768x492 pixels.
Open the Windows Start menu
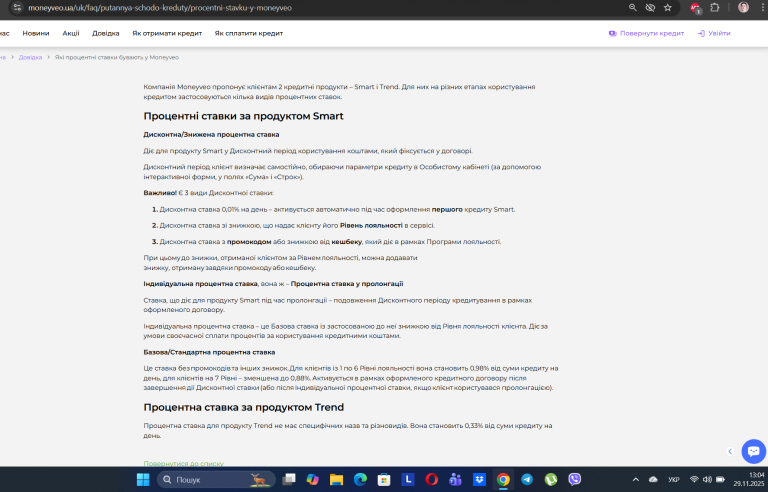pos(143,479)
